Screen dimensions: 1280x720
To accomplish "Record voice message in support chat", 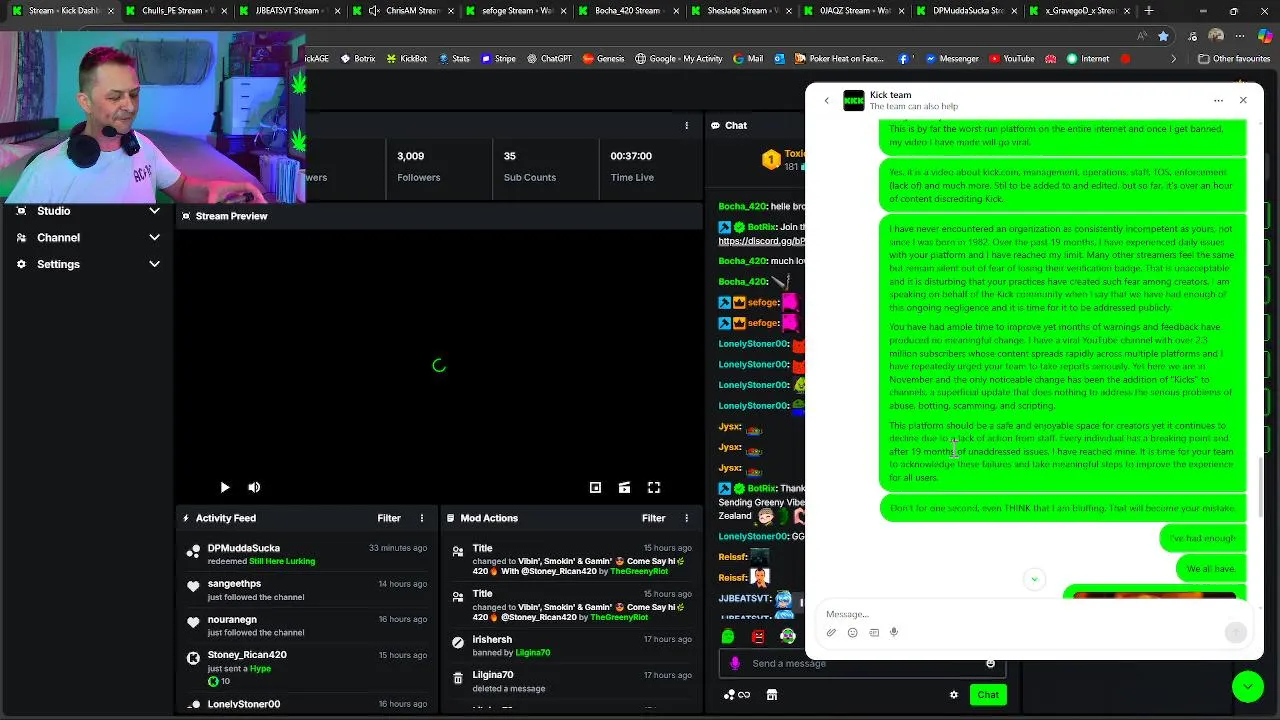I will coord(894,632).
